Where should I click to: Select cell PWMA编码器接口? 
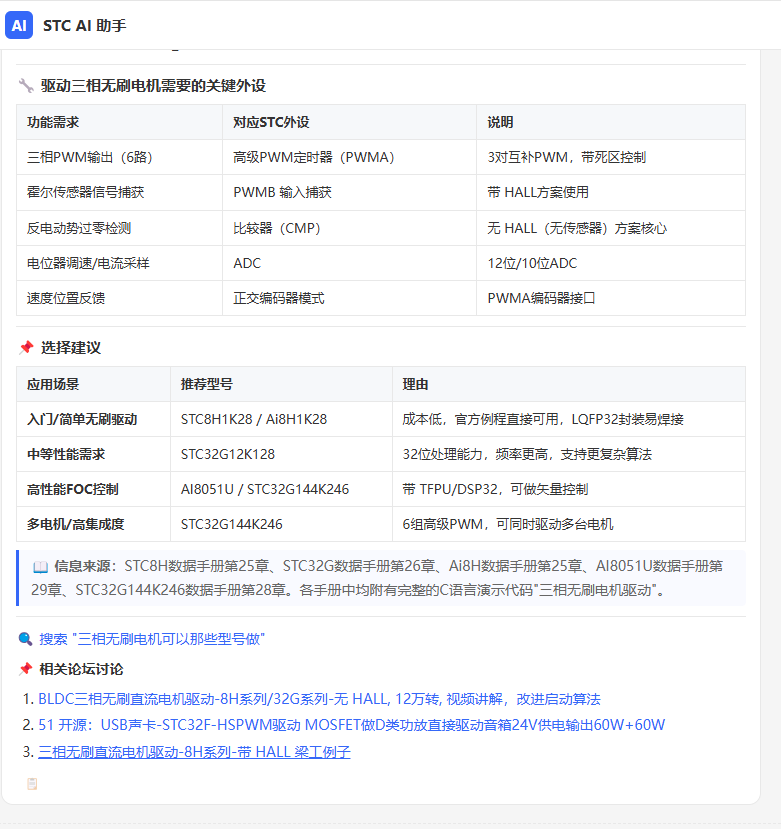(611, 298)
